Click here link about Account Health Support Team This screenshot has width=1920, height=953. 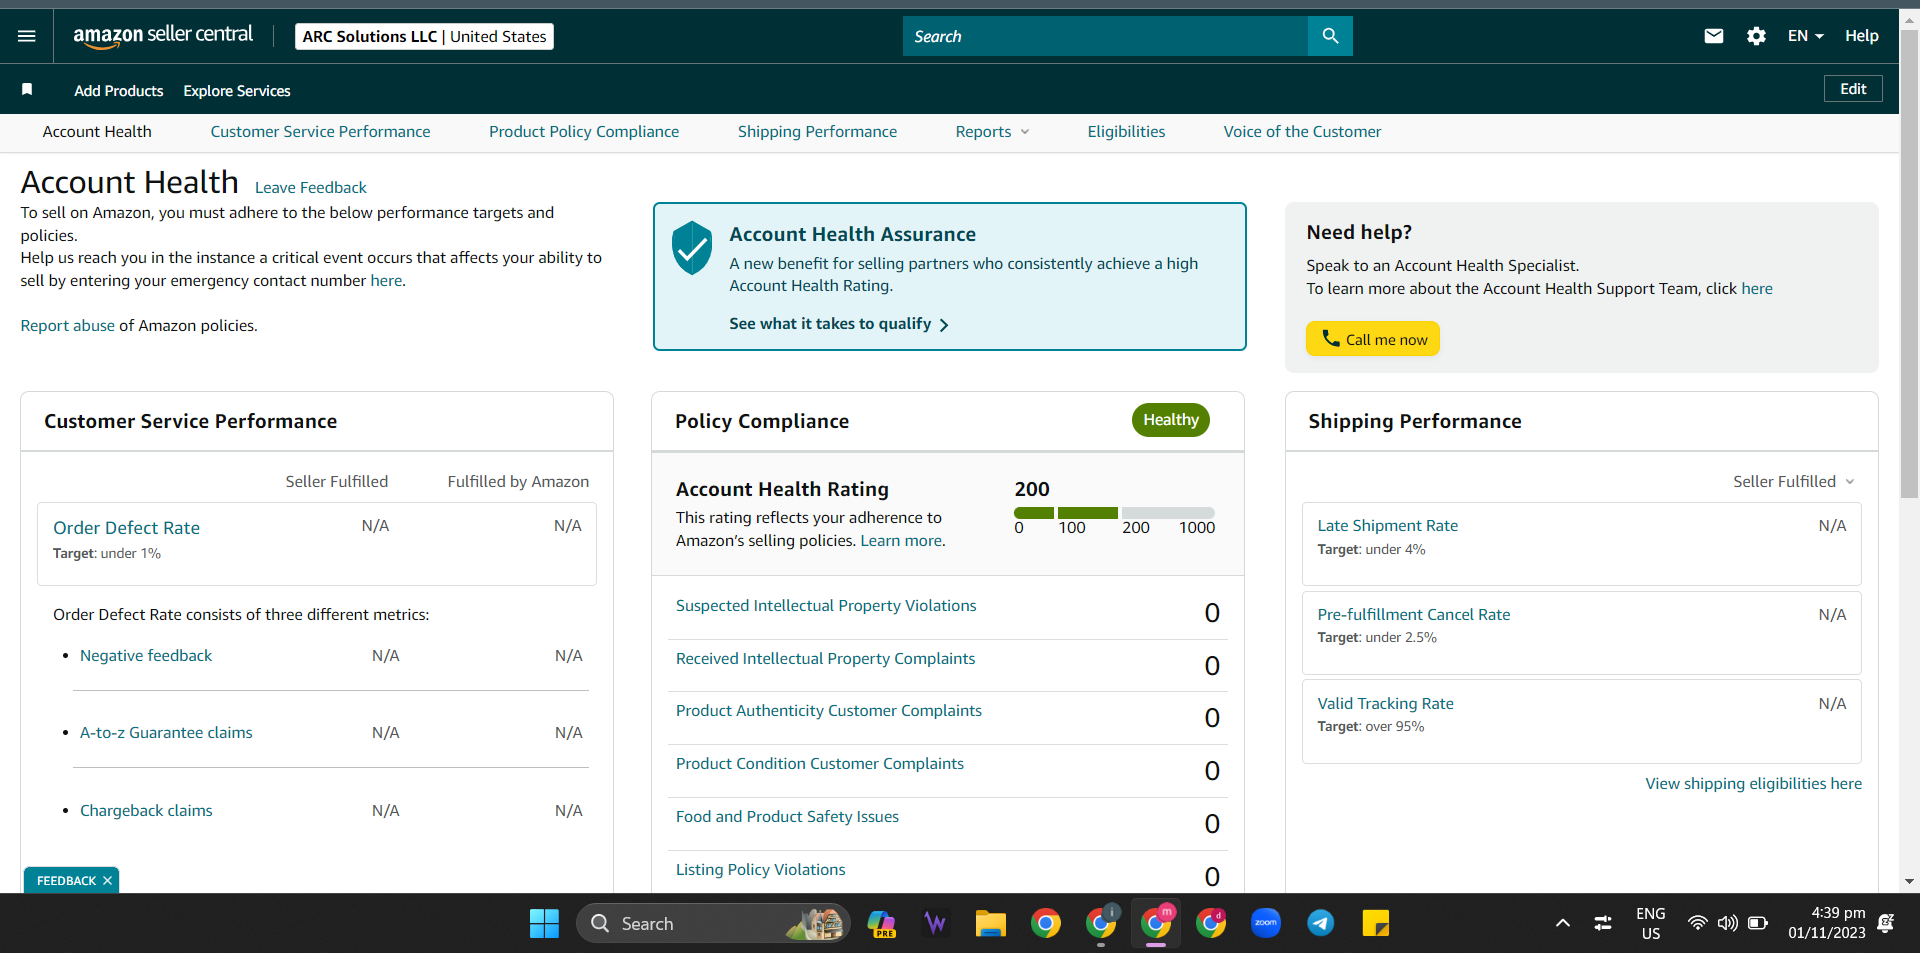click(x=1757, y=289)
